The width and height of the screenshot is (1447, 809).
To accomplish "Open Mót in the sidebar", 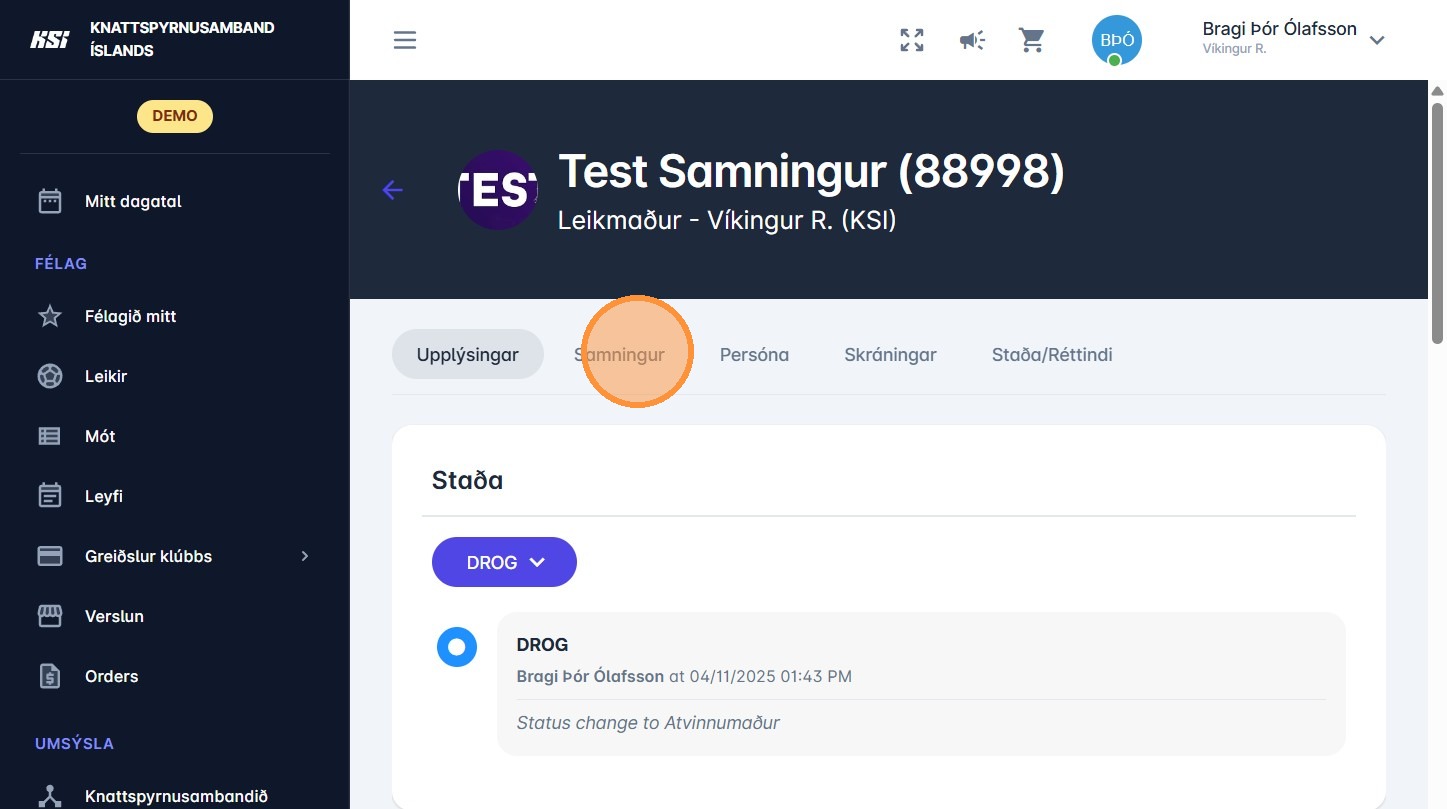I will coord(100,436).
